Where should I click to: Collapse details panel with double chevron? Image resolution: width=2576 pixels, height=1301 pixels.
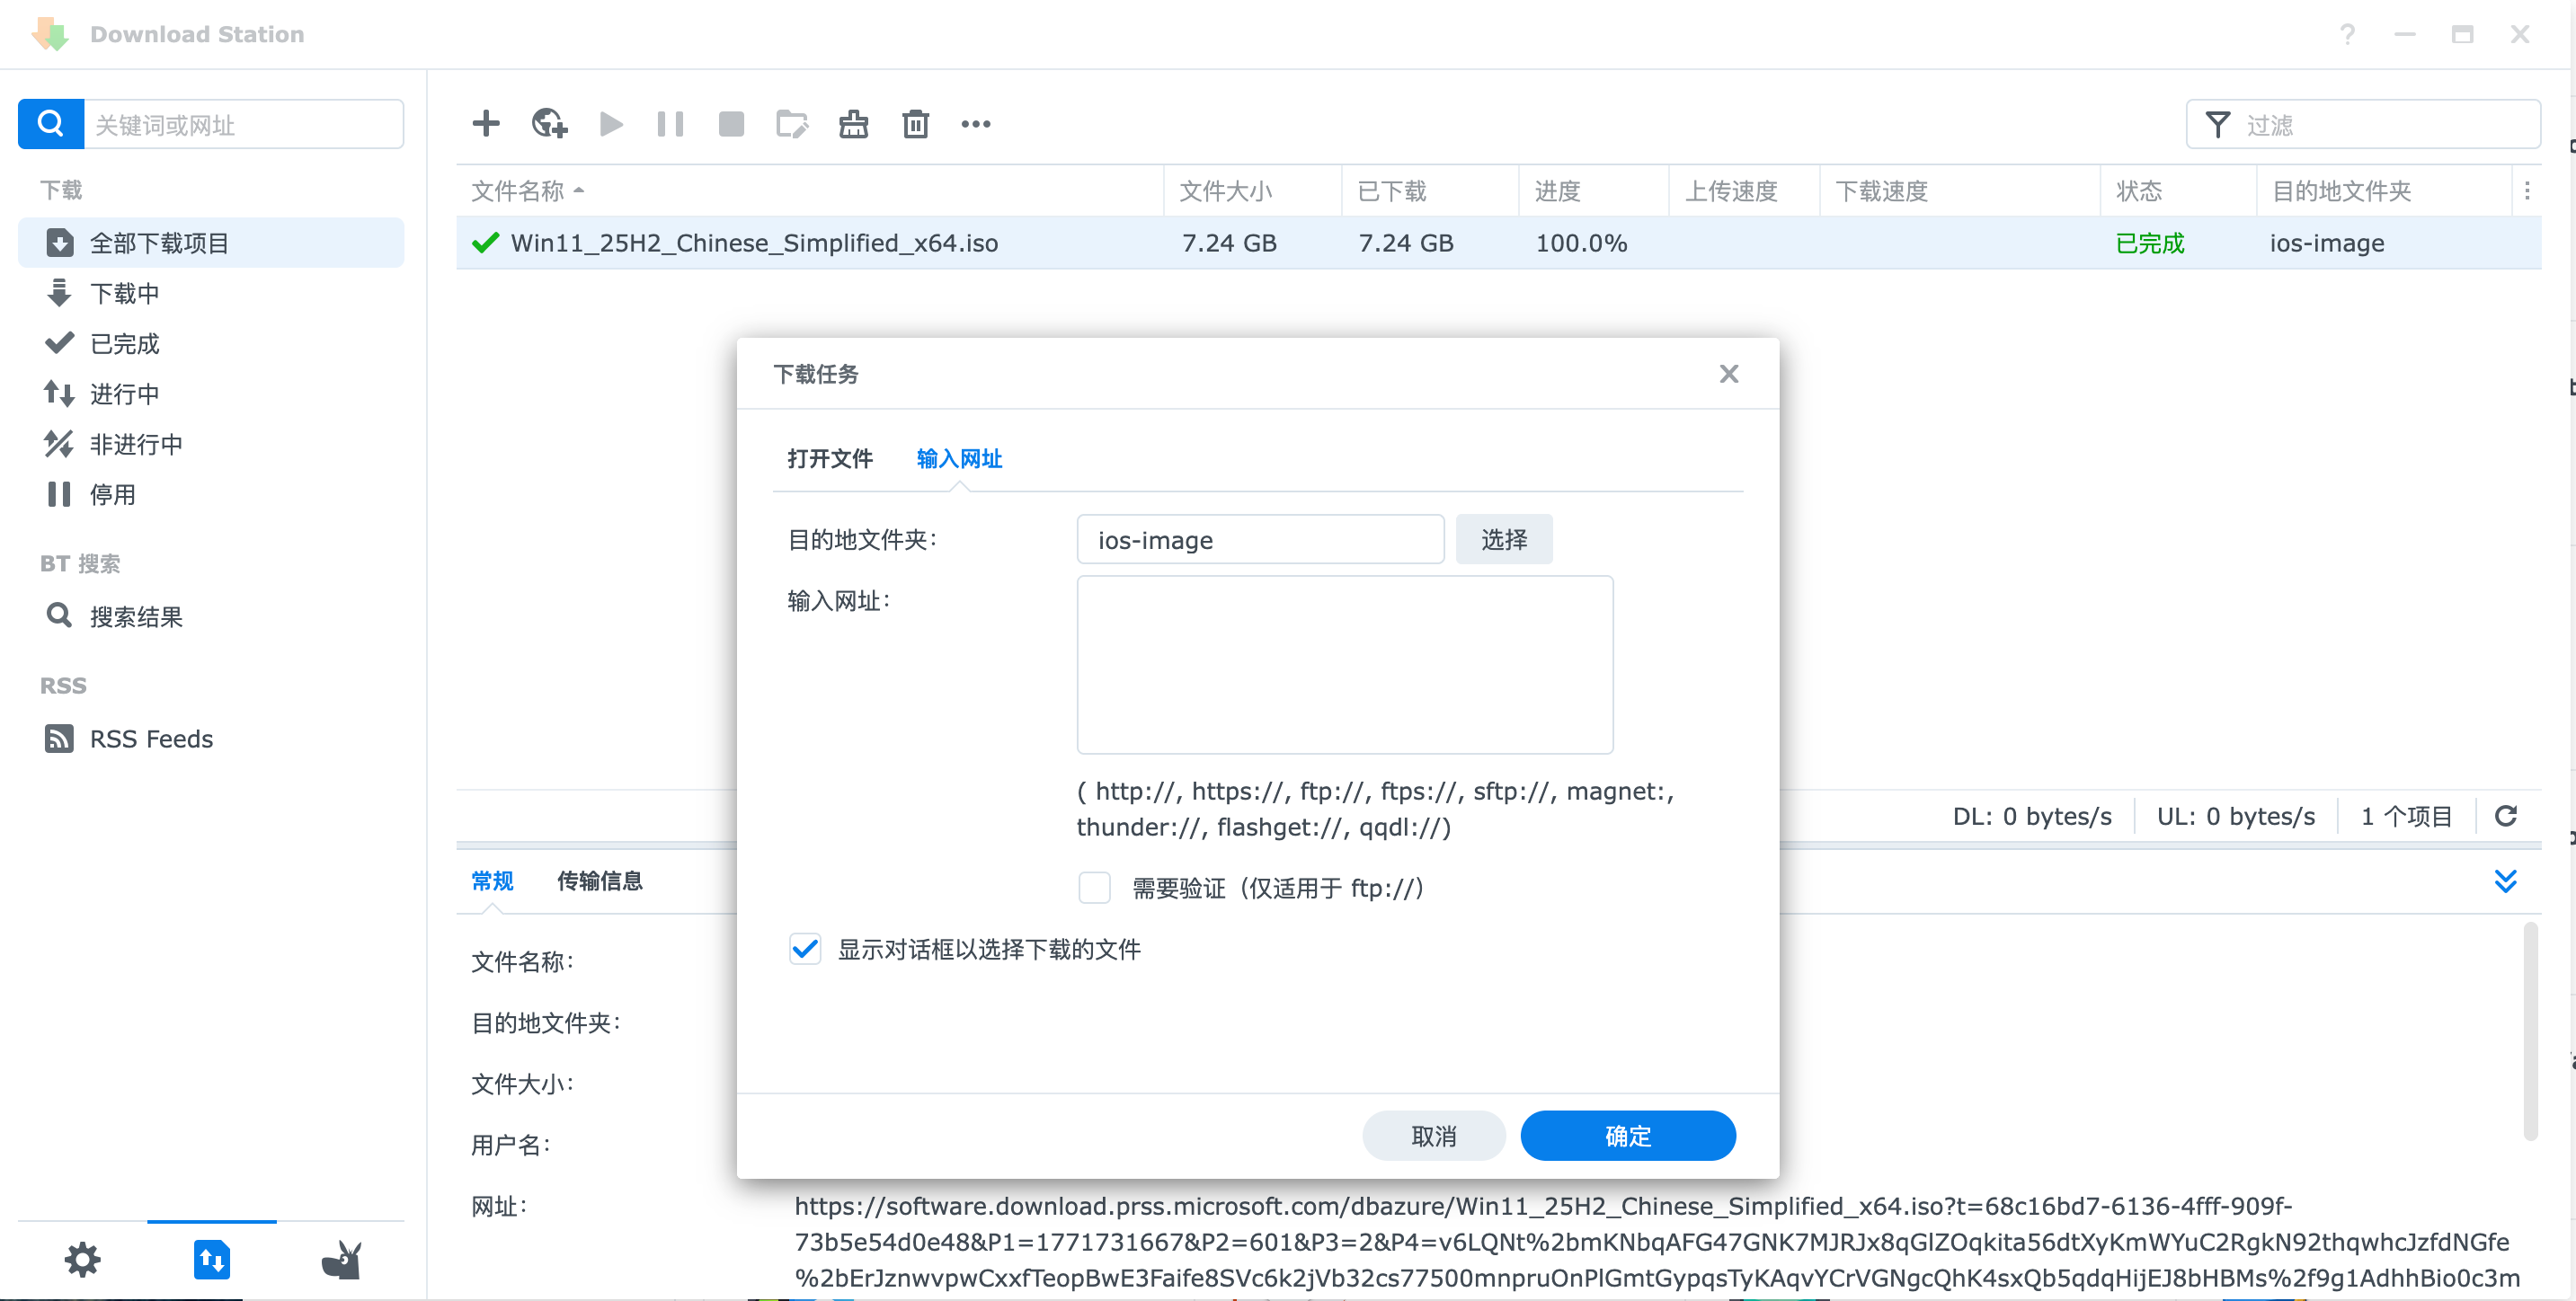[2506, 881]
